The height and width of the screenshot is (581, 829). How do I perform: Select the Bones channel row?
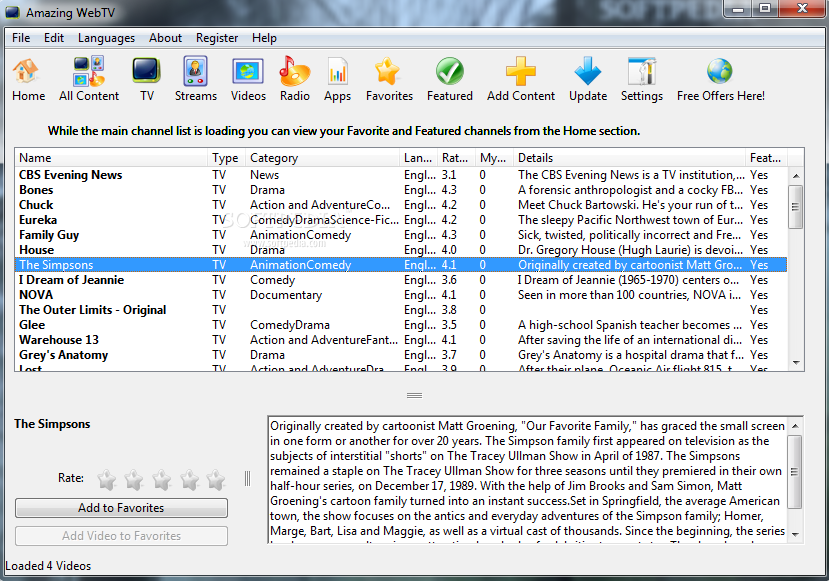401,190
